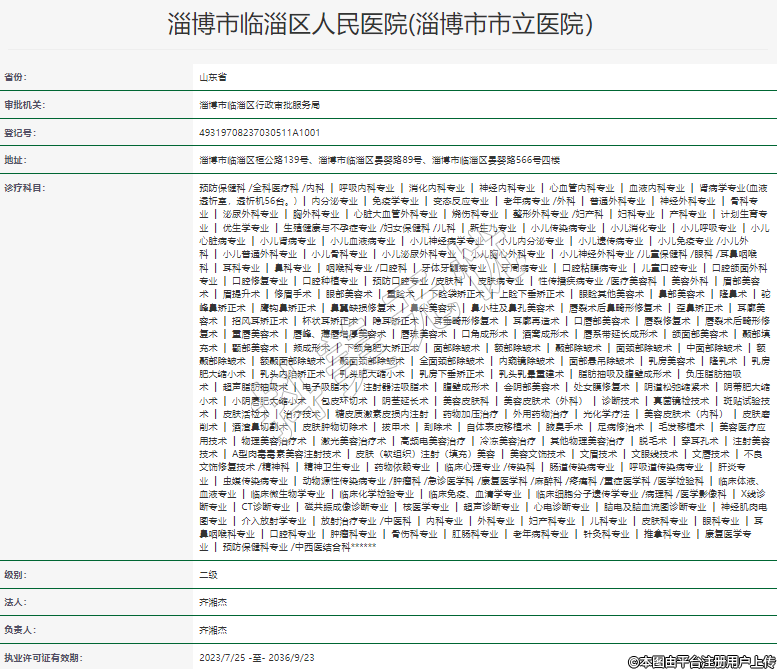
Task: Select registration number 49319708237030511A1001
Action: (260, 132)
